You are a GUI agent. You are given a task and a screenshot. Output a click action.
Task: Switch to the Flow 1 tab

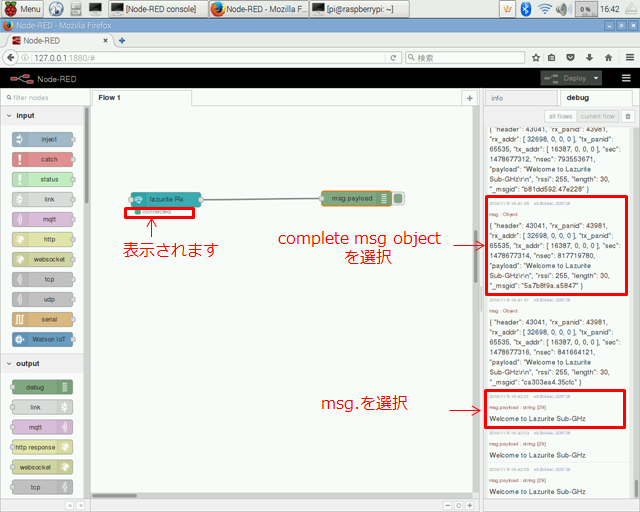click(x=142, y=98)
